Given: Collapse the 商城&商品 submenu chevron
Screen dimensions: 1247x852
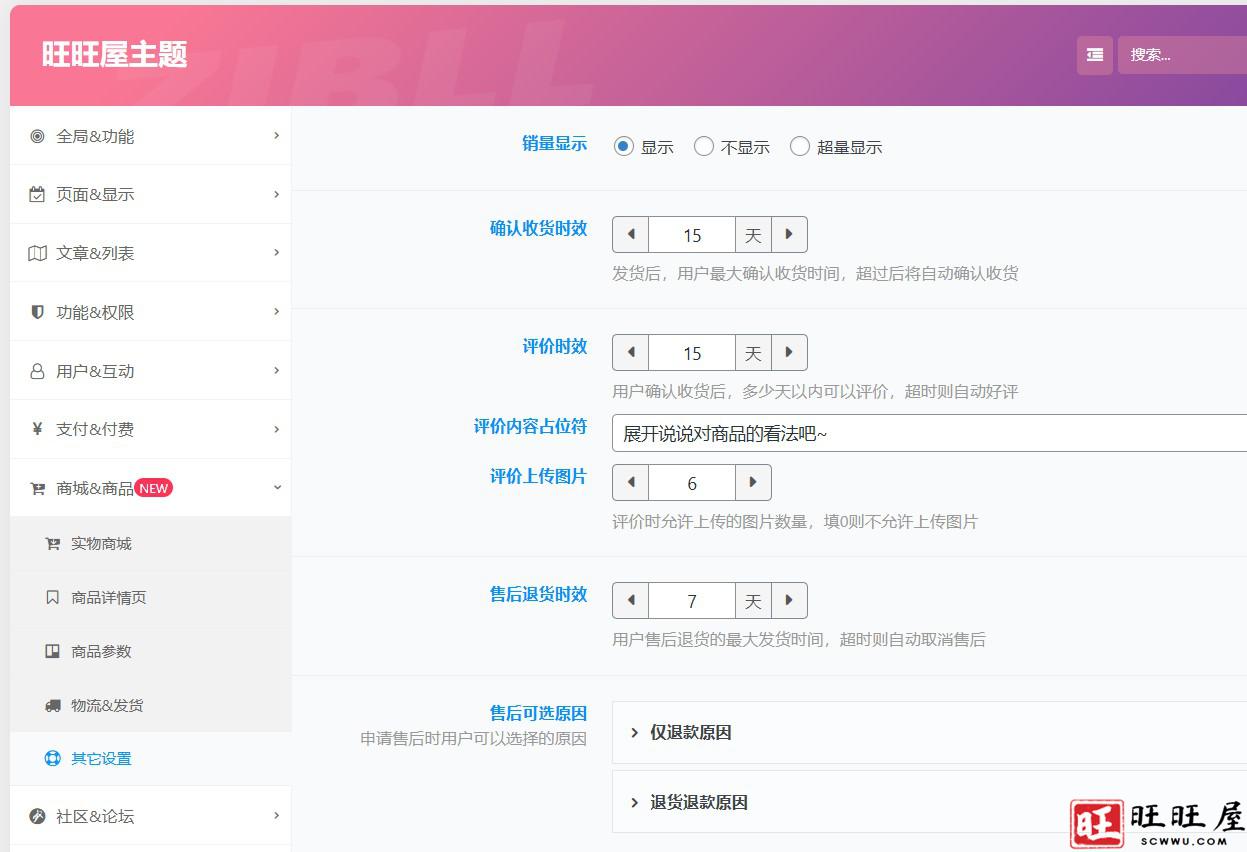Looking at the screenshot, I should tap(277, 488).
